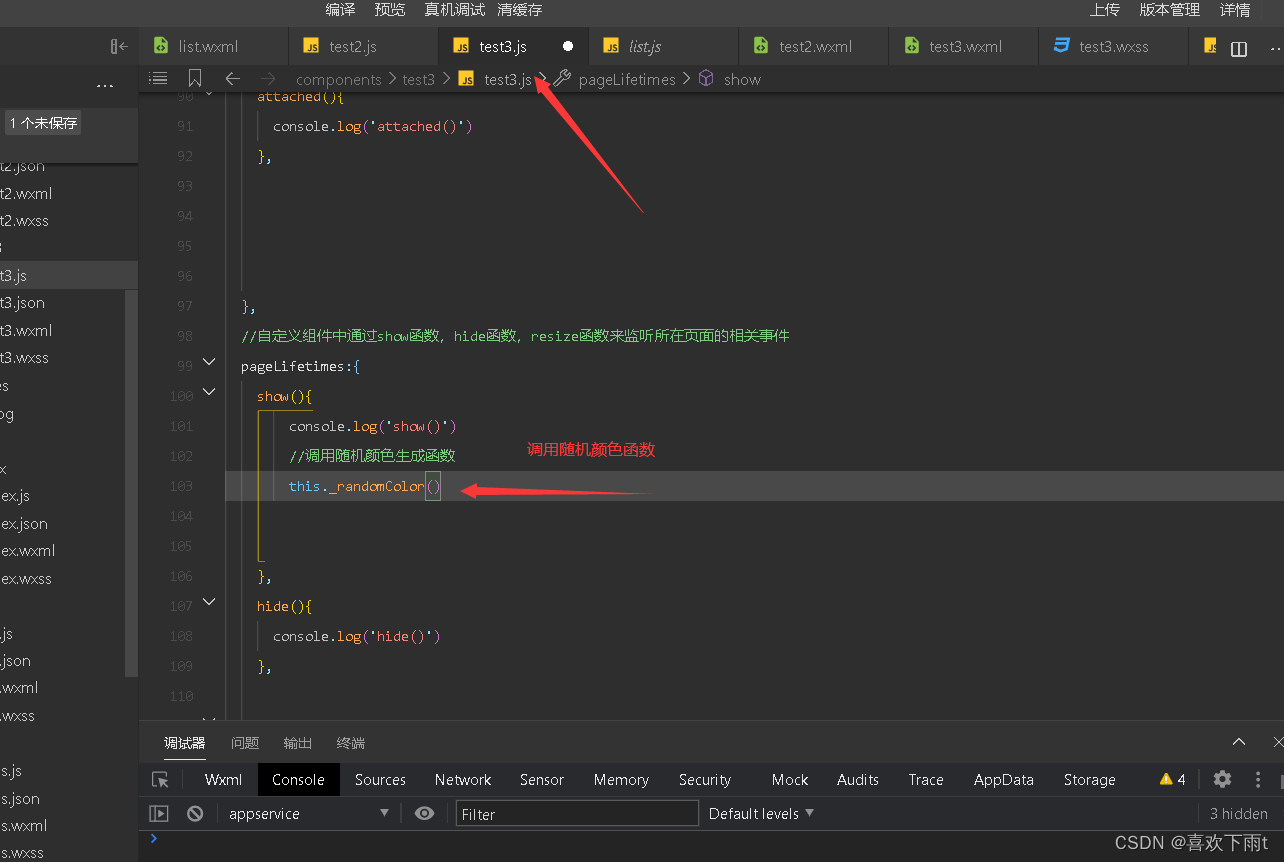Switch to the test2.js tab
The height and width of the screenshot is (862, 1284).
tap(363, 46)
